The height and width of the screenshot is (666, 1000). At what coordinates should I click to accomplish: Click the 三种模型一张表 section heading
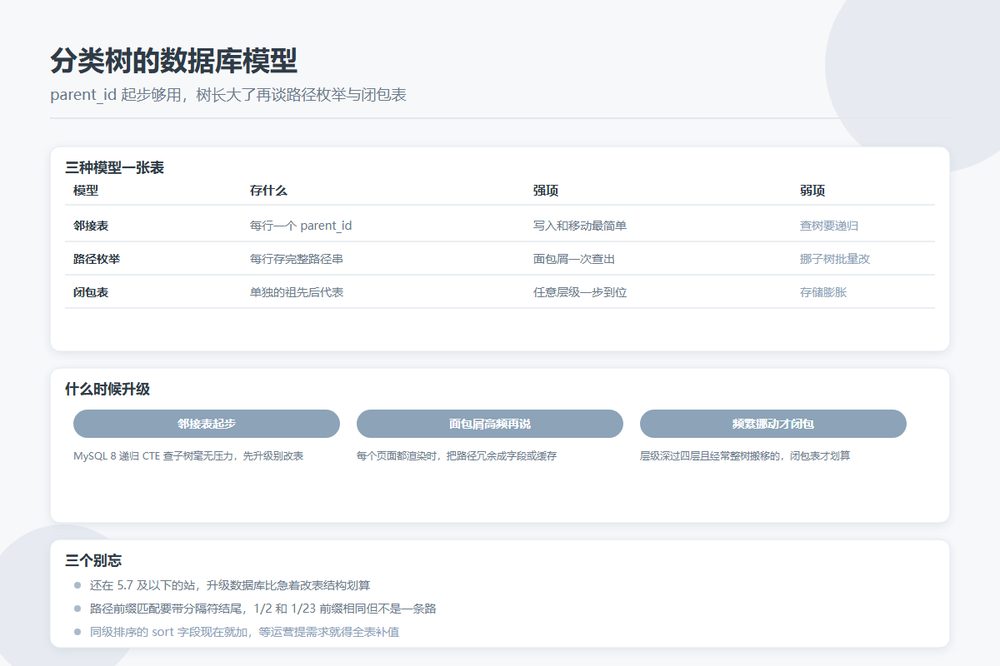click(x=115, y=168)
